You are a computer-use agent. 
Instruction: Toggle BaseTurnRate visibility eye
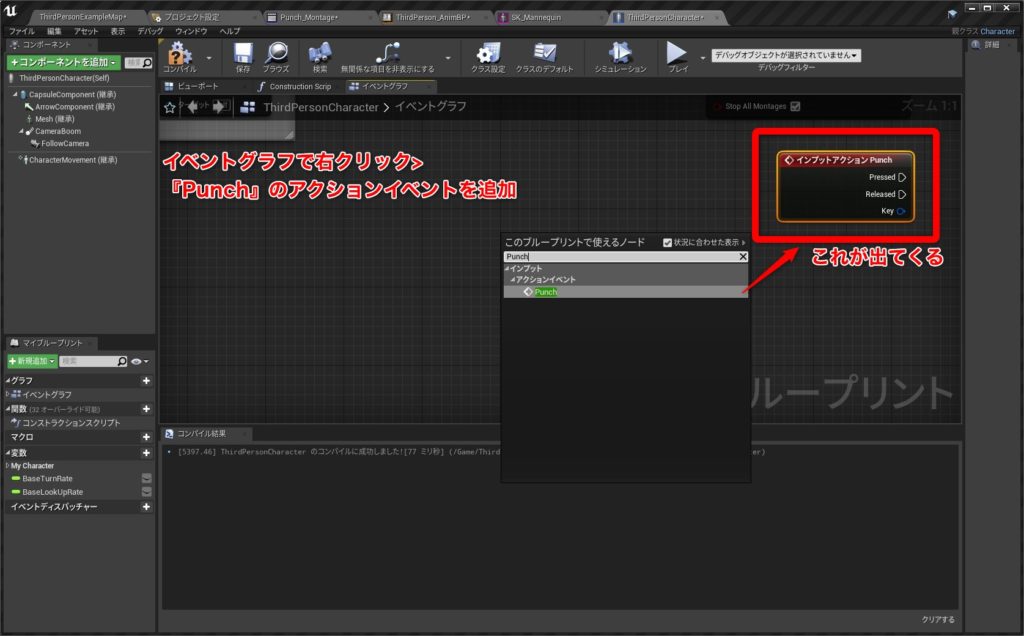point(146,479)
